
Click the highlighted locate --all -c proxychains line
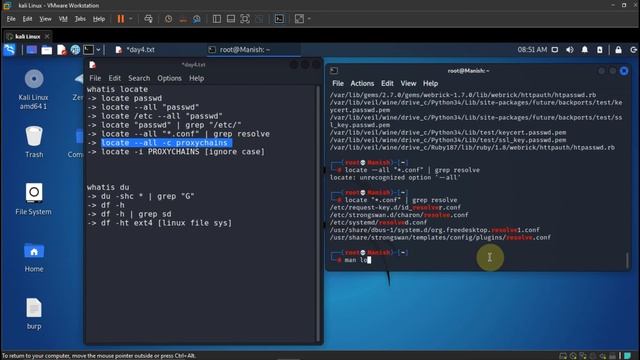click(167, 143)
